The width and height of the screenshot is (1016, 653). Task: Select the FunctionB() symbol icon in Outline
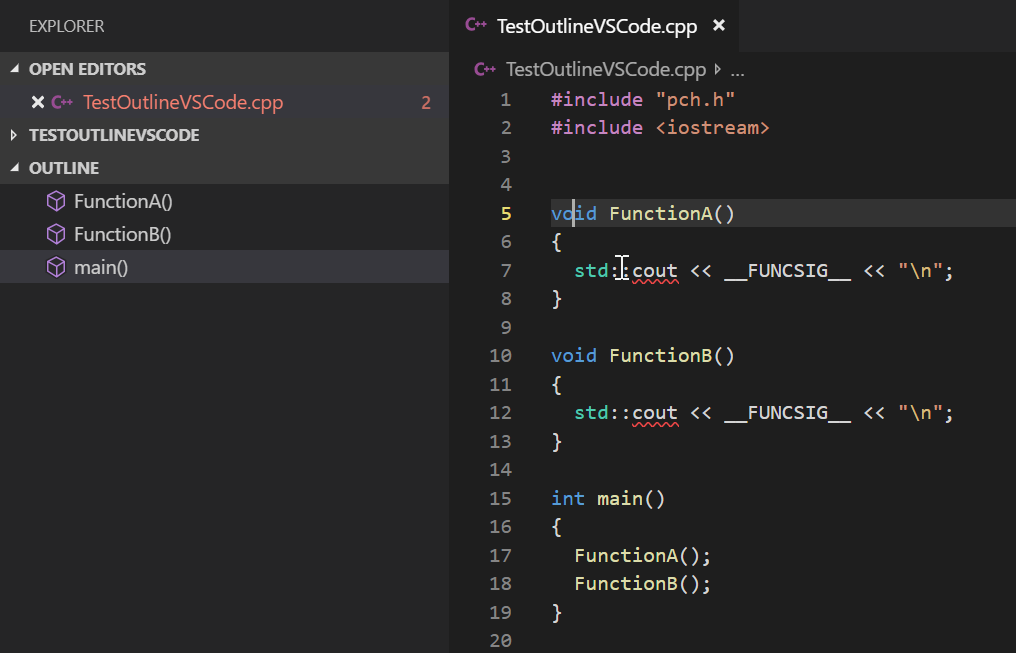55,233
